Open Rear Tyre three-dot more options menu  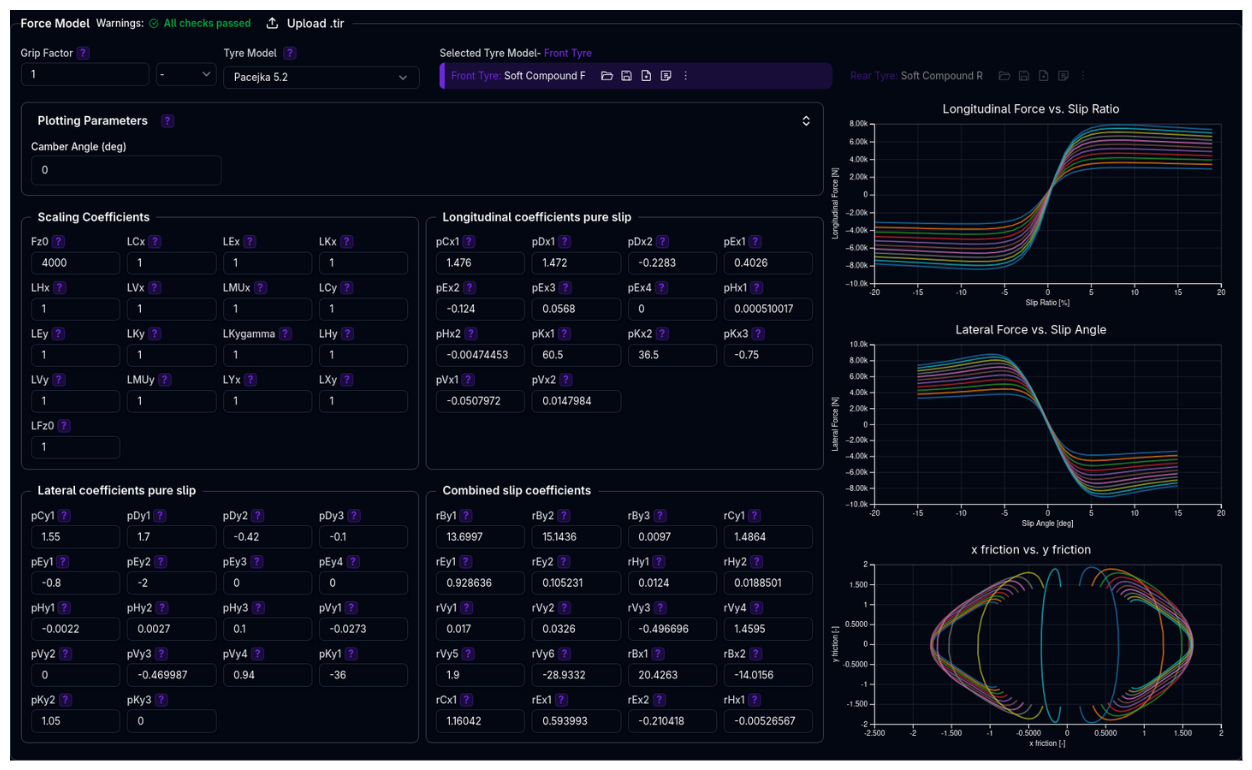tap(1082, 76)
